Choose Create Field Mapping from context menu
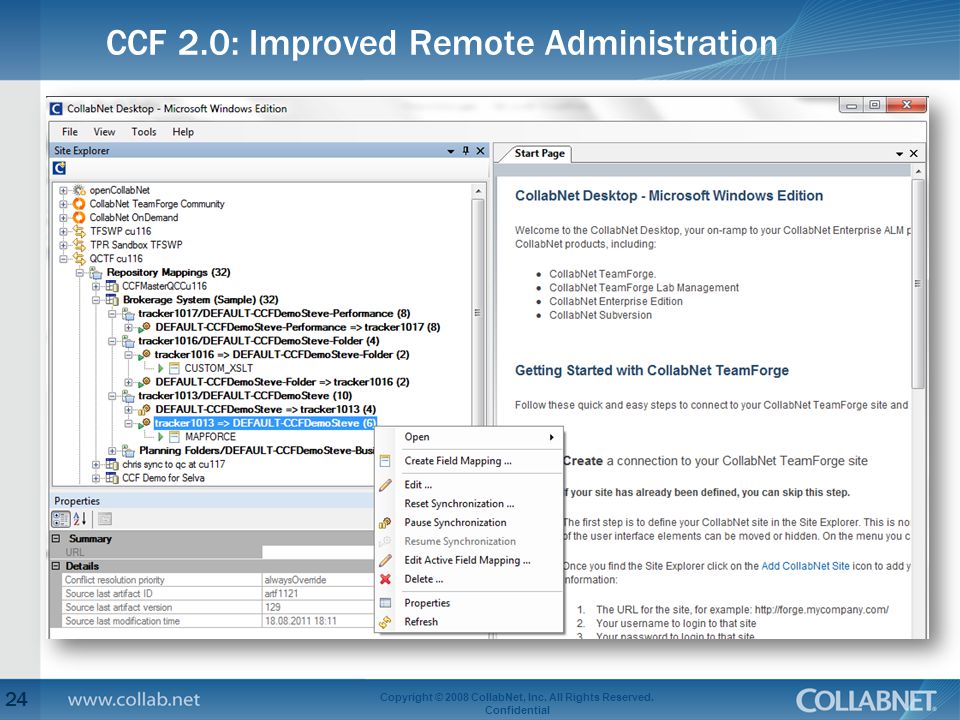This screenshot has height=720, width=960. pyautogui.click(x=470, y=461)
